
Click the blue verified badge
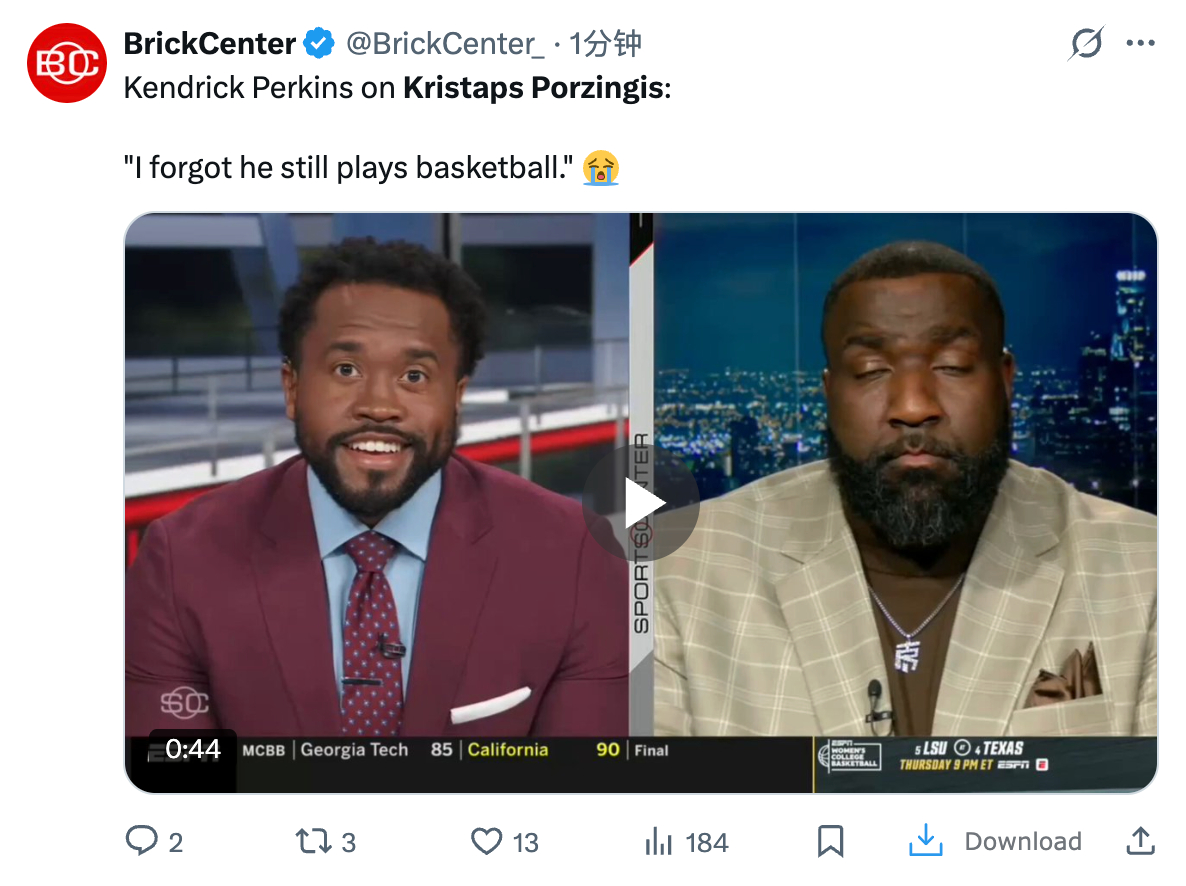(x=319, y=44)
